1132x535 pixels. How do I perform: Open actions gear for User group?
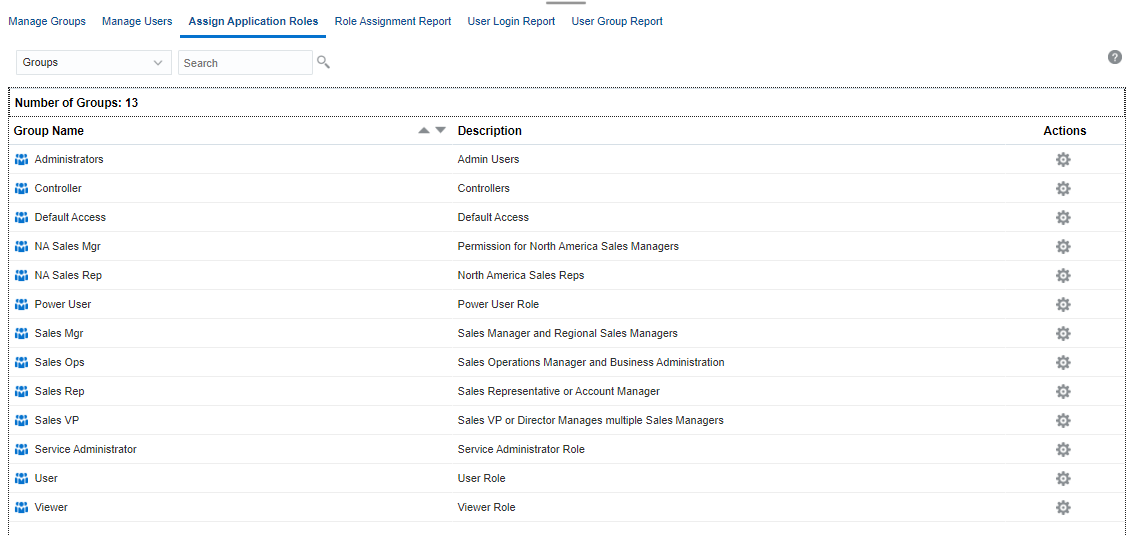[x=1063, y=479]
